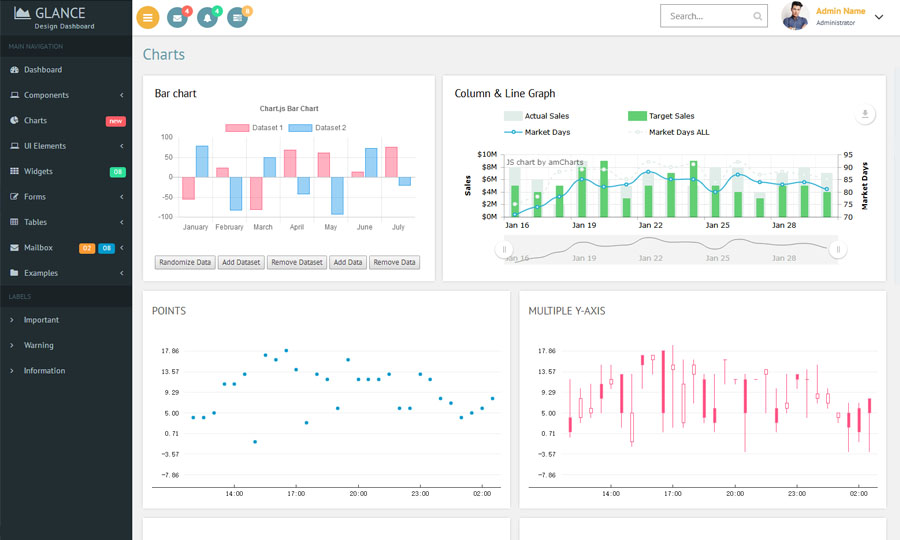Click the chart download export icon

point(865,114)
